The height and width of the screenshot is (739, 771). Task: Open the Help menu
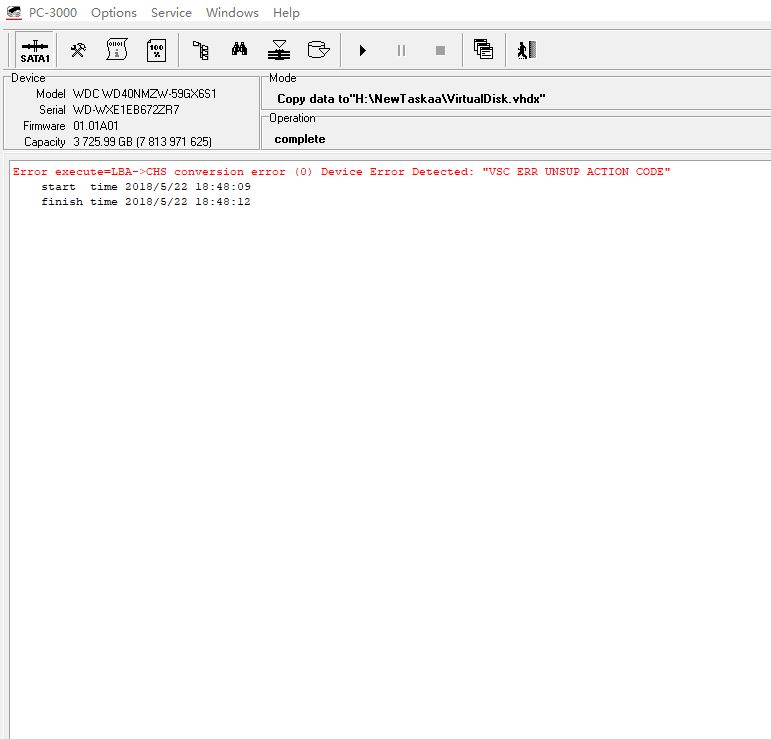(x=286, y=13)
